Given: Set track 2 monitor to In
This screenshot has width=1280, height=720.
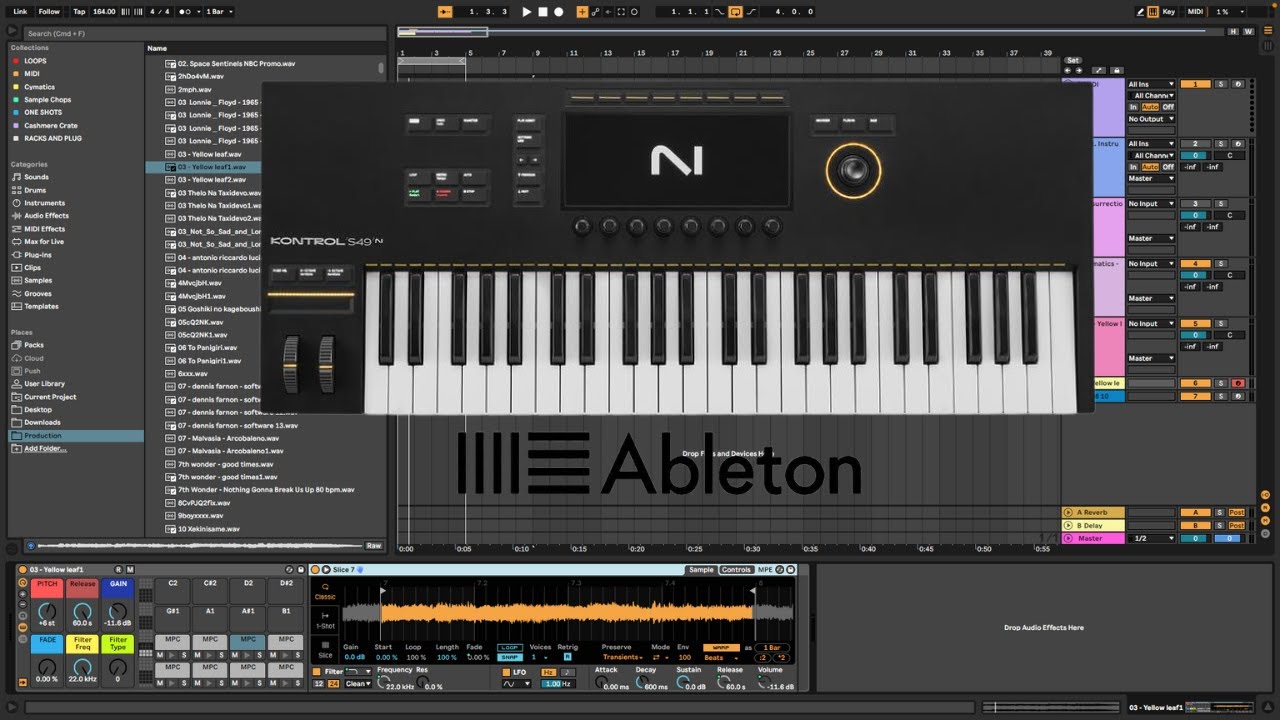Looking at the screenshot, I should pyautogui.click(x=1133, y=167).
